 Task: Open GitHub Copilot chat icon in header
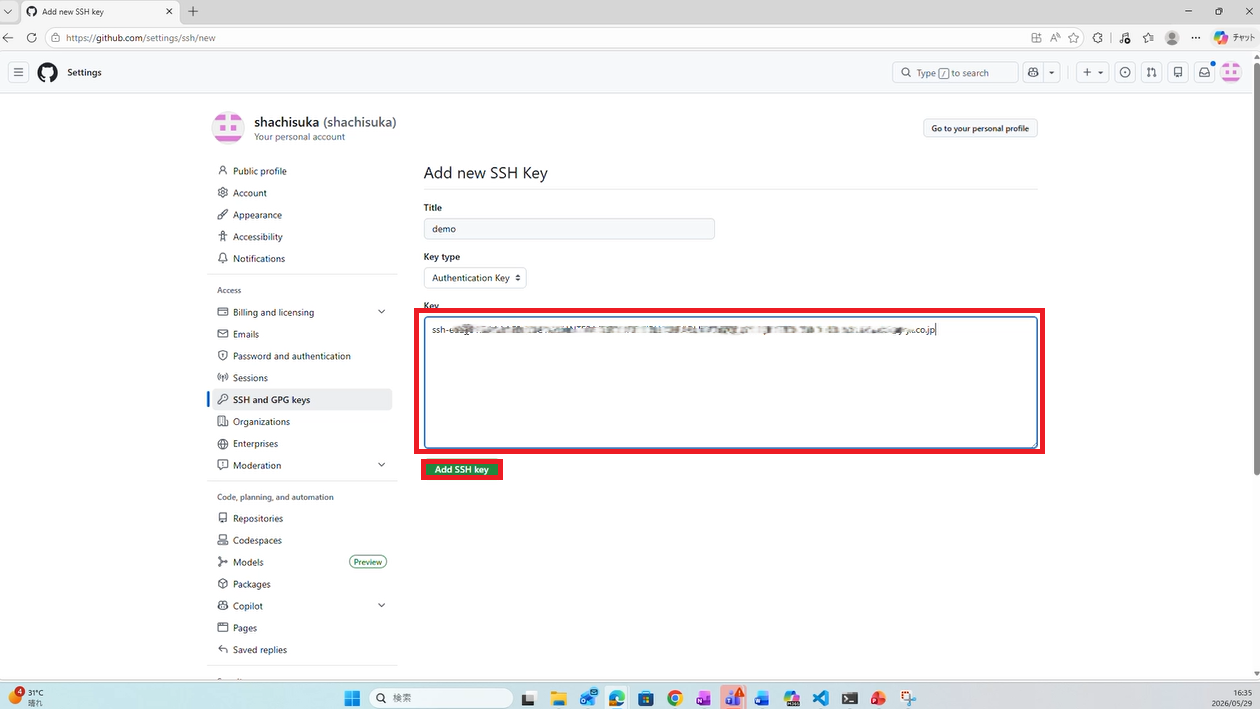pos(1033,72)
